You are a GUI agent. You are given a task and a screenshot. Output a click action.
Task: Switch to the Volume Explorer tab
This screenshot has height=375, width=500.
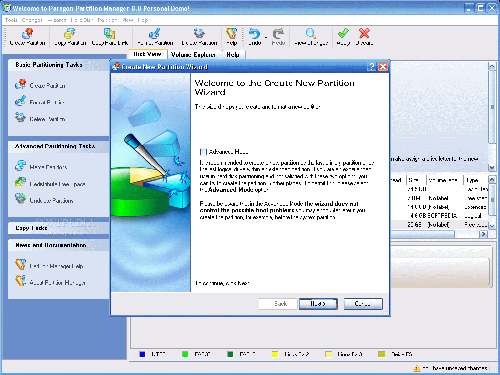193,55
